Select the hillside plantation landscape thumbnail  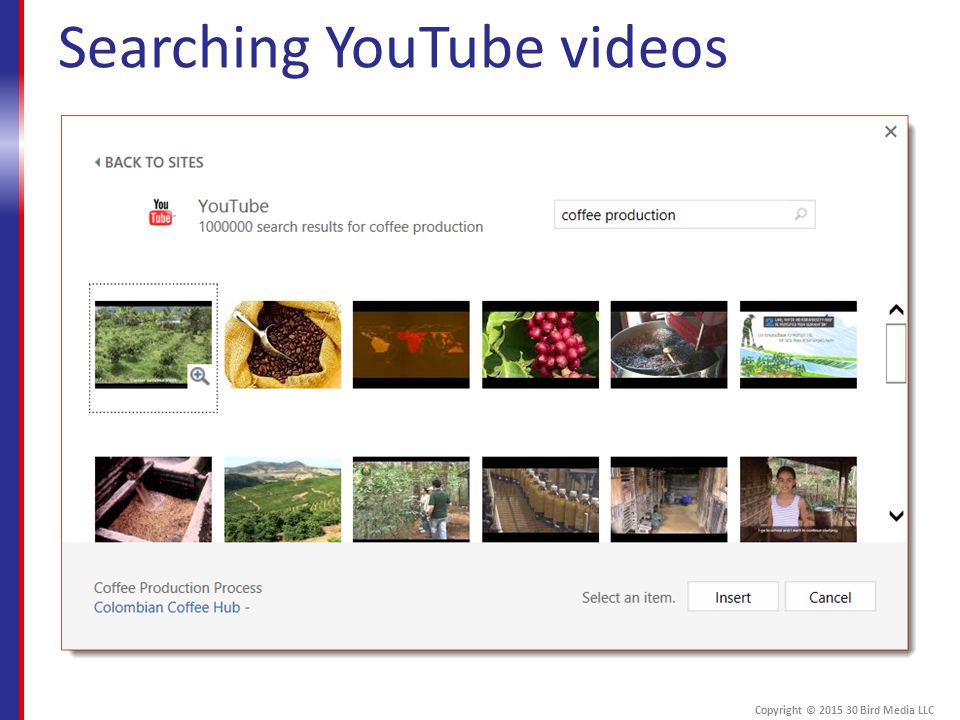[x=282, y=500]
